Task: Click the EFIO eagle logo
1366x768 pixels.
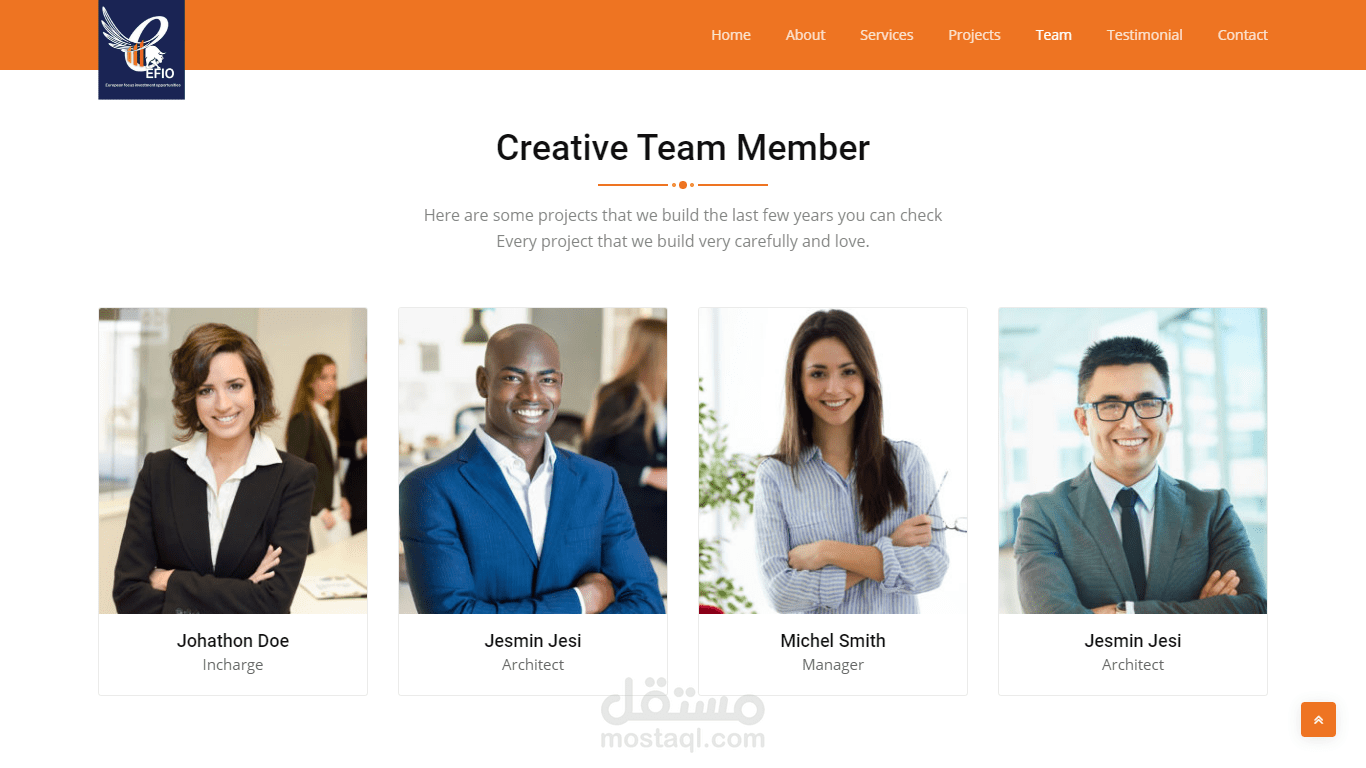Action: click(141, 50)
